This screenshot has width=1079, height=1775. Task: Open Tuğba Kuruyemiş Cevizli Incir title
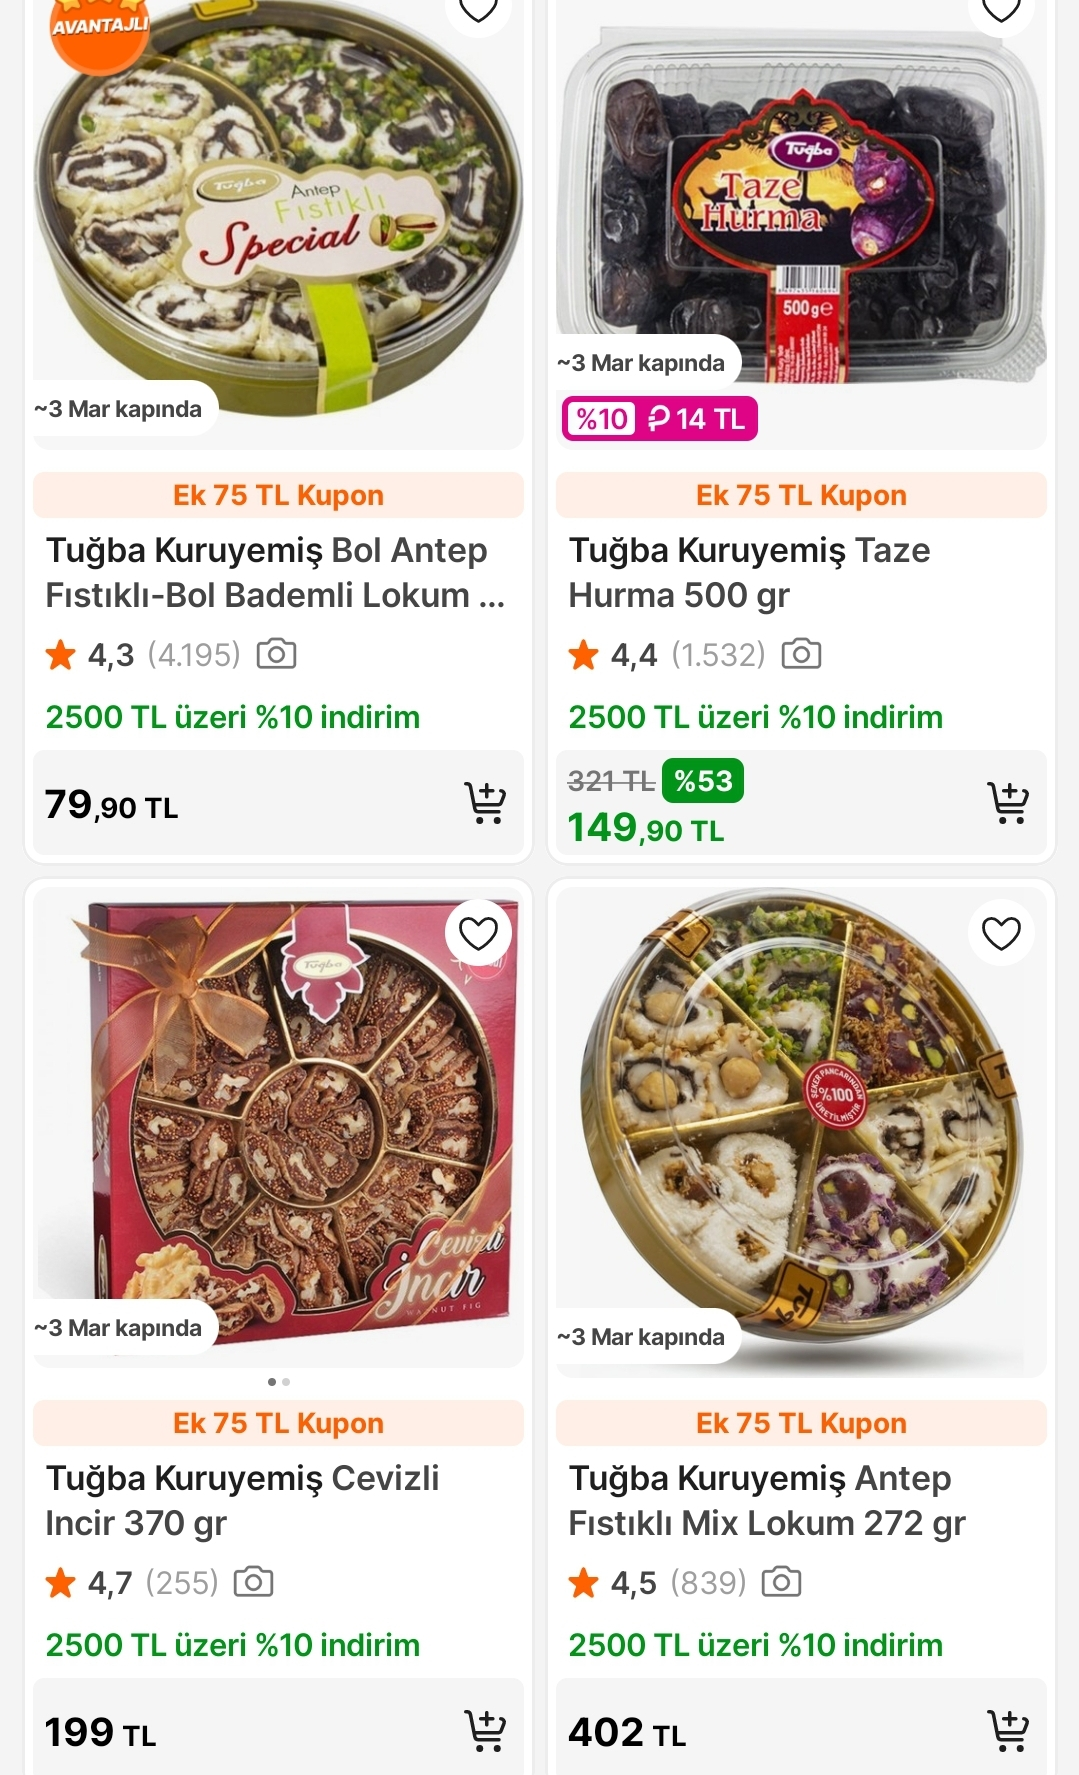tap(242, 1500)
